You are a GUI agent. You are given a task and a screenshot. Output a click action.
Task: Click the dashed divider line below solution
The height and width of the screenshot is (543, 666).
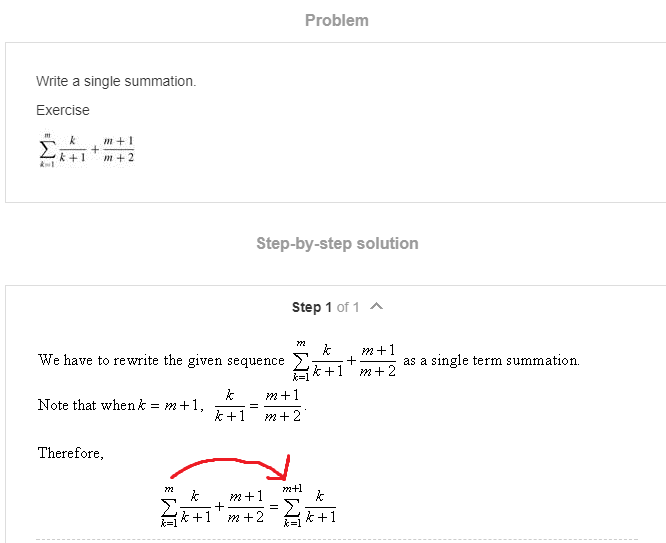pos(337,539)
